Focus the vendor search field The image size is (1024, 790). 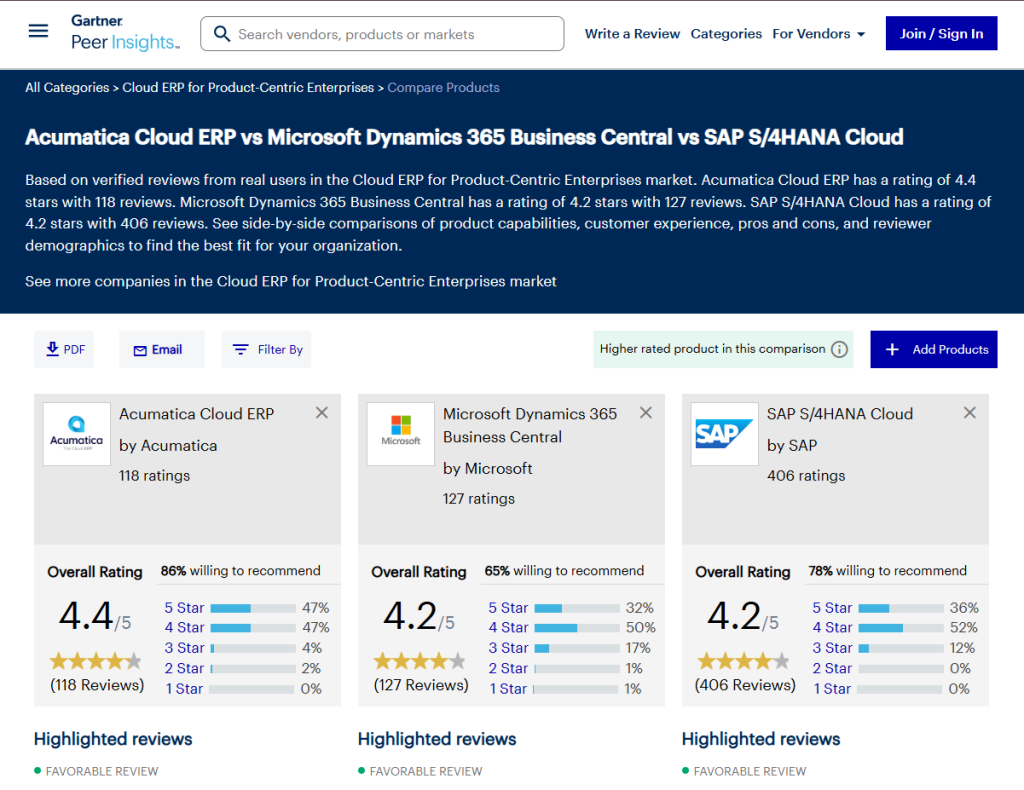coord(382,34)
